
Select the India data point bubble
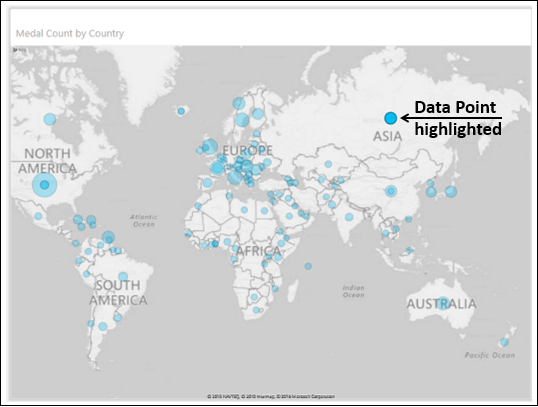tap(349, 217)
